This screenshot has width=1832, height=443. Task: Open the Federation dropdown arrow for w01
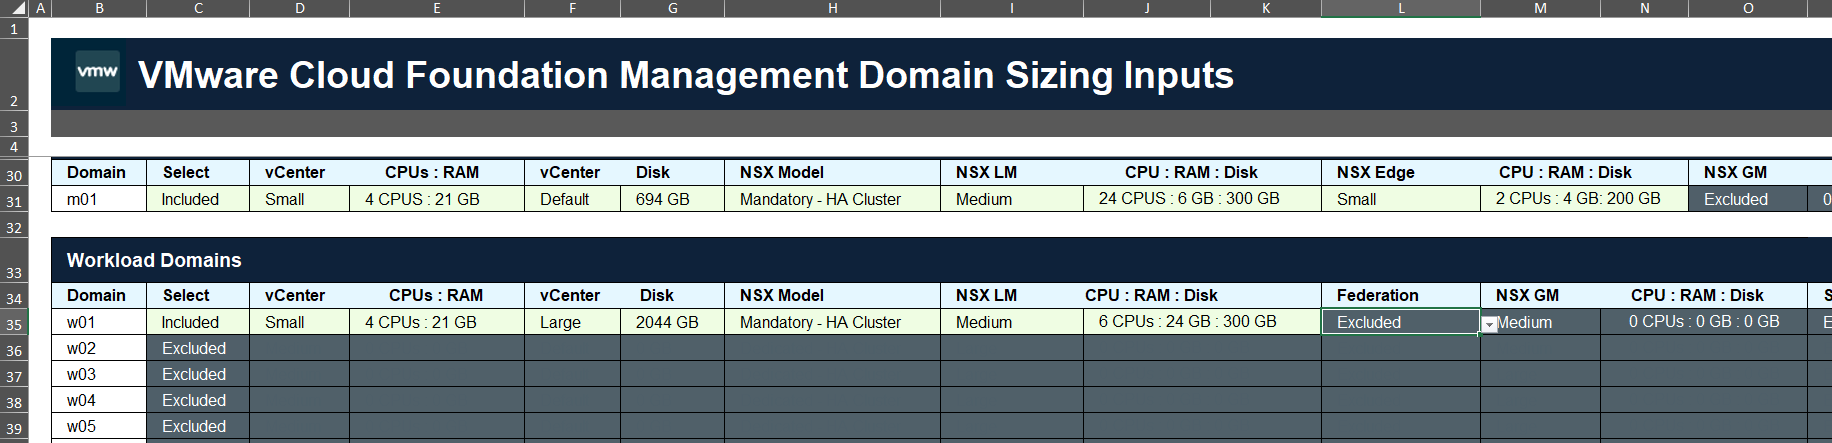tap(1489, 324)
